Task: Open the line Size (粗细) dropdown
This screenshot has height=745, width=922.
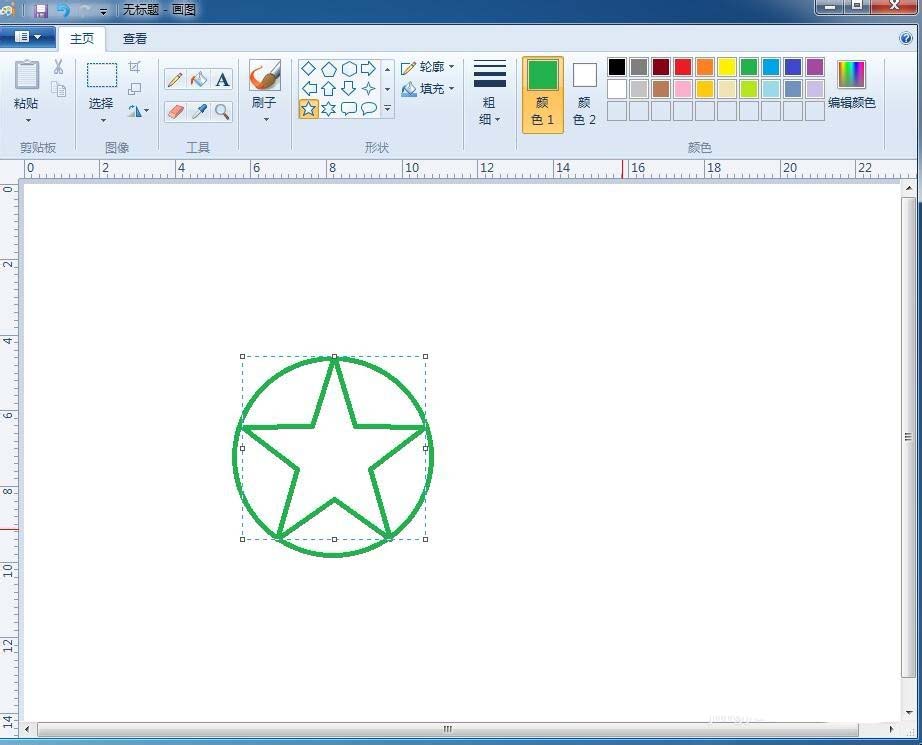Action: pos(489,93)
